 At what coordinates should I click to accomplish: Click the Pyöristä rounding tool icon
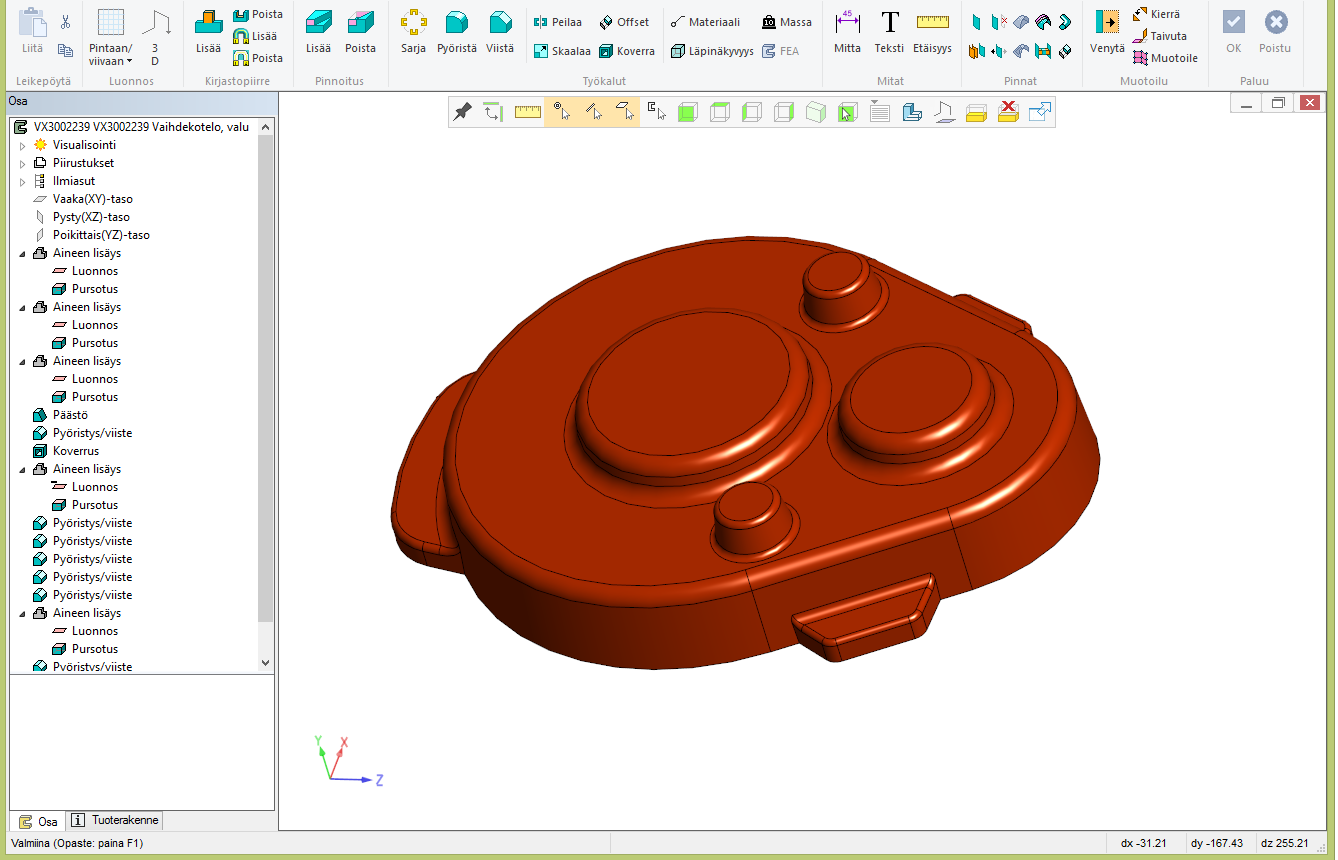pyautogui.click(x=456, y=30)
